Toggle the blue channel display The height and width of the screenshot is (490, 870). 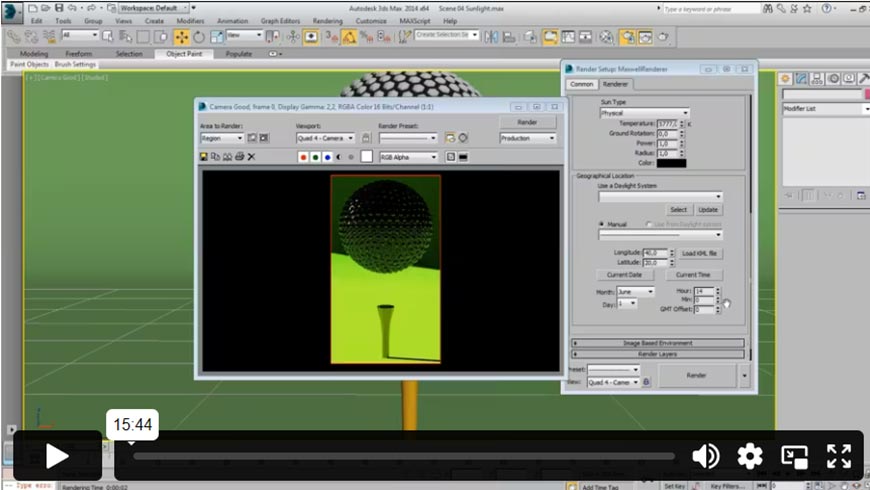[327, 157]
